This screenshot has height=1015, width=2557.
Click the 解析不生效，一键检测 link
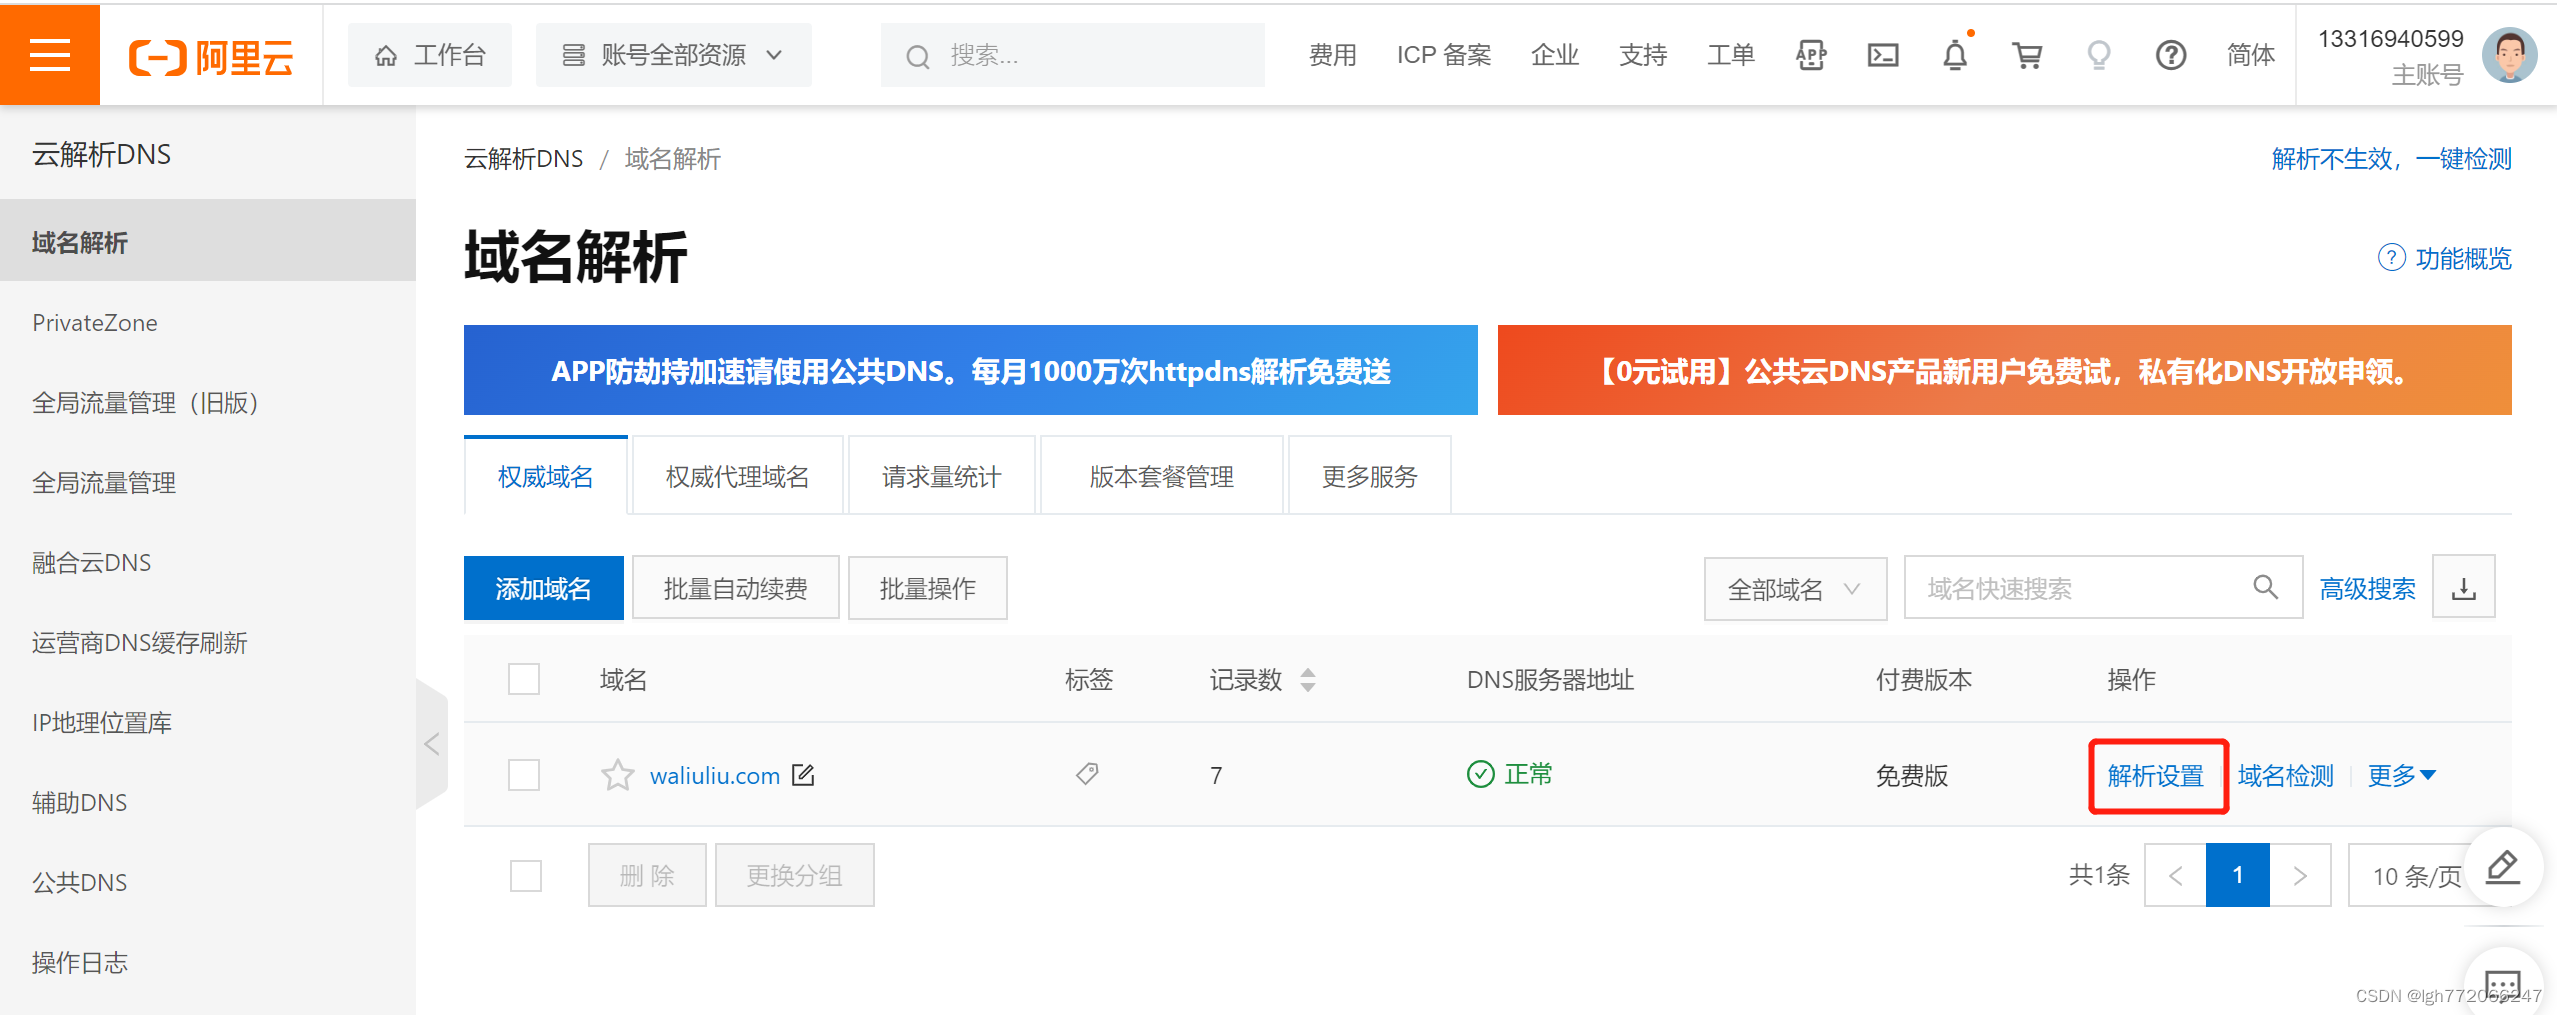[2392, 159]
